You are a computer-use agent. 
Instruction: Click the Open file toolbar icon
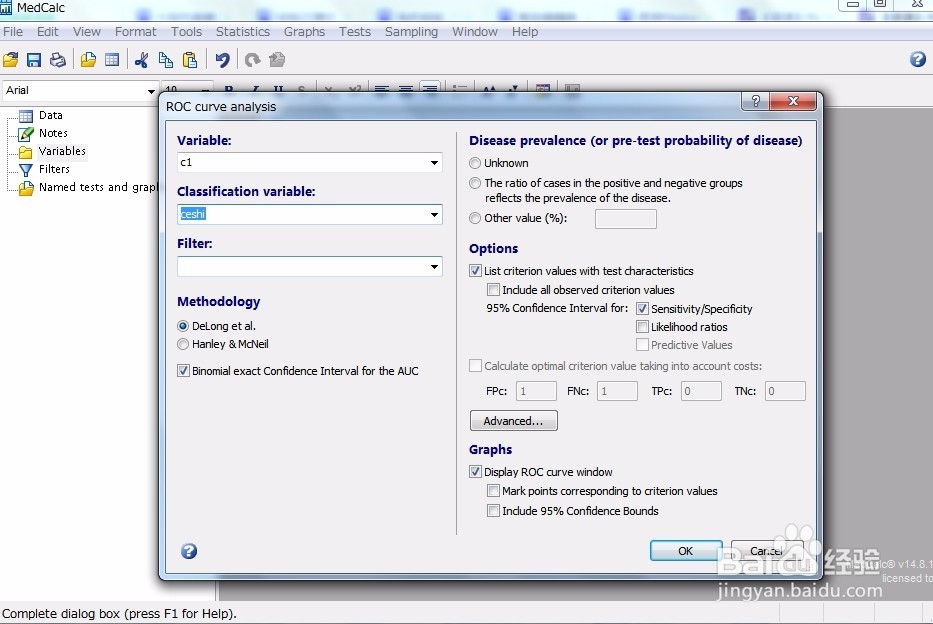11,59
